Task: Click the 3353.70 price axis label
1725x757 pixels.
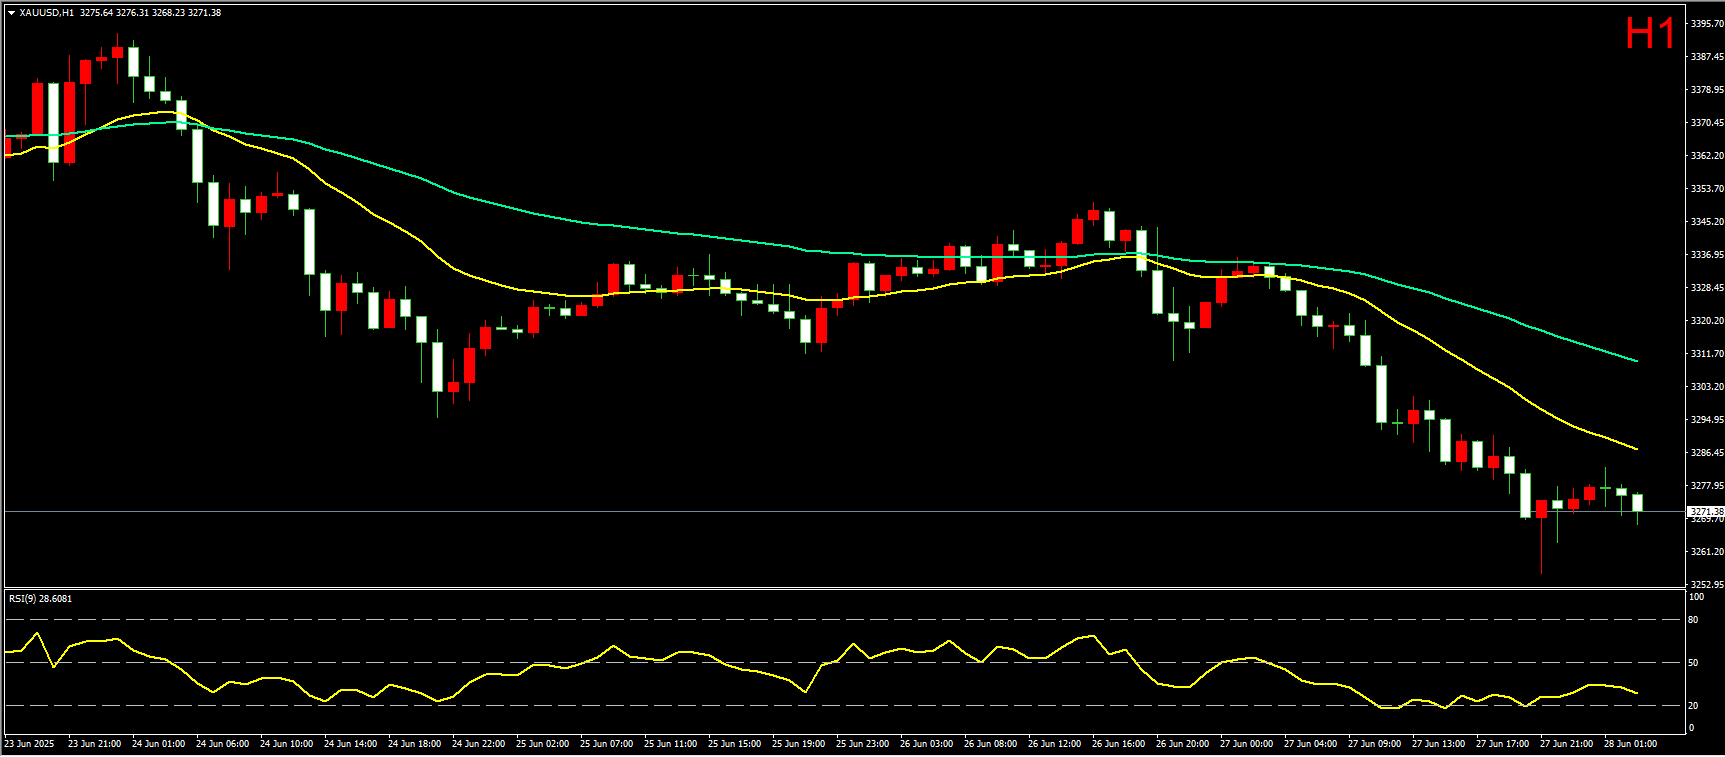Action: [1707, 188]
